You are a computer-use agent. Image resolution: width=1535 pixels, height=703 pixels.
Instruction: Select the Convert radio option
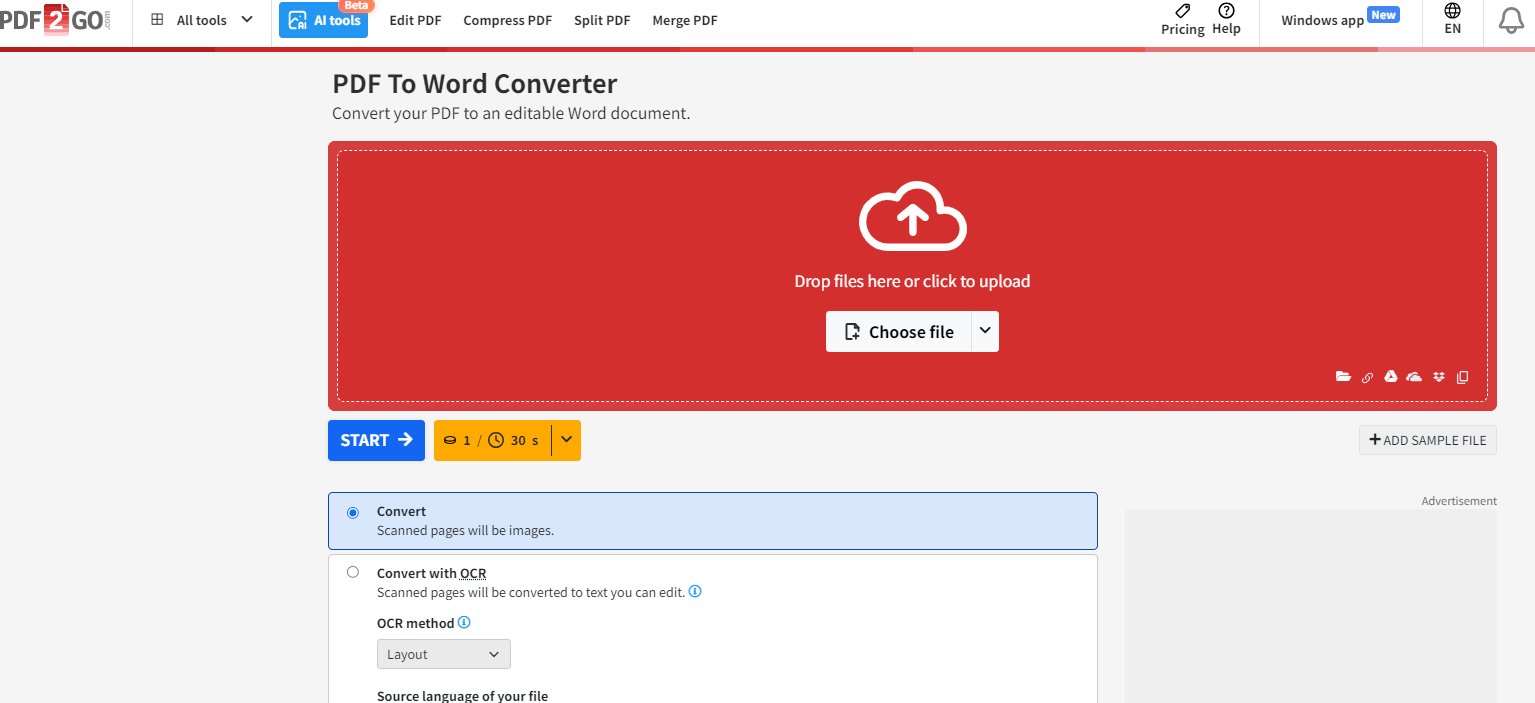click(353, 513)
